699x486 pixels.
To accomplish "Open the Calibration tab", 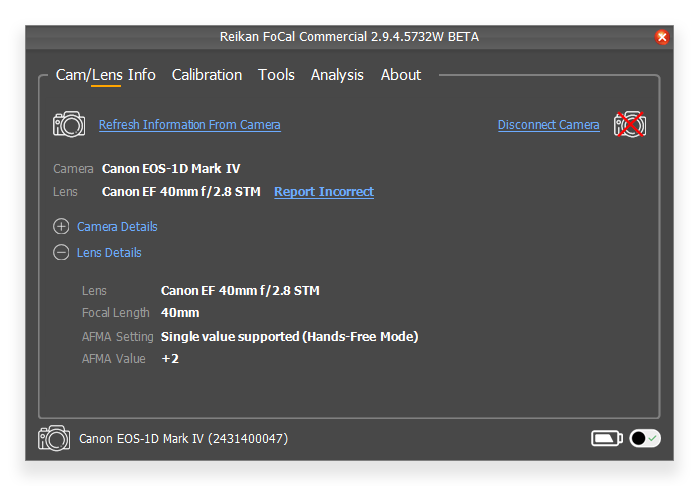I will click(207, 75).
